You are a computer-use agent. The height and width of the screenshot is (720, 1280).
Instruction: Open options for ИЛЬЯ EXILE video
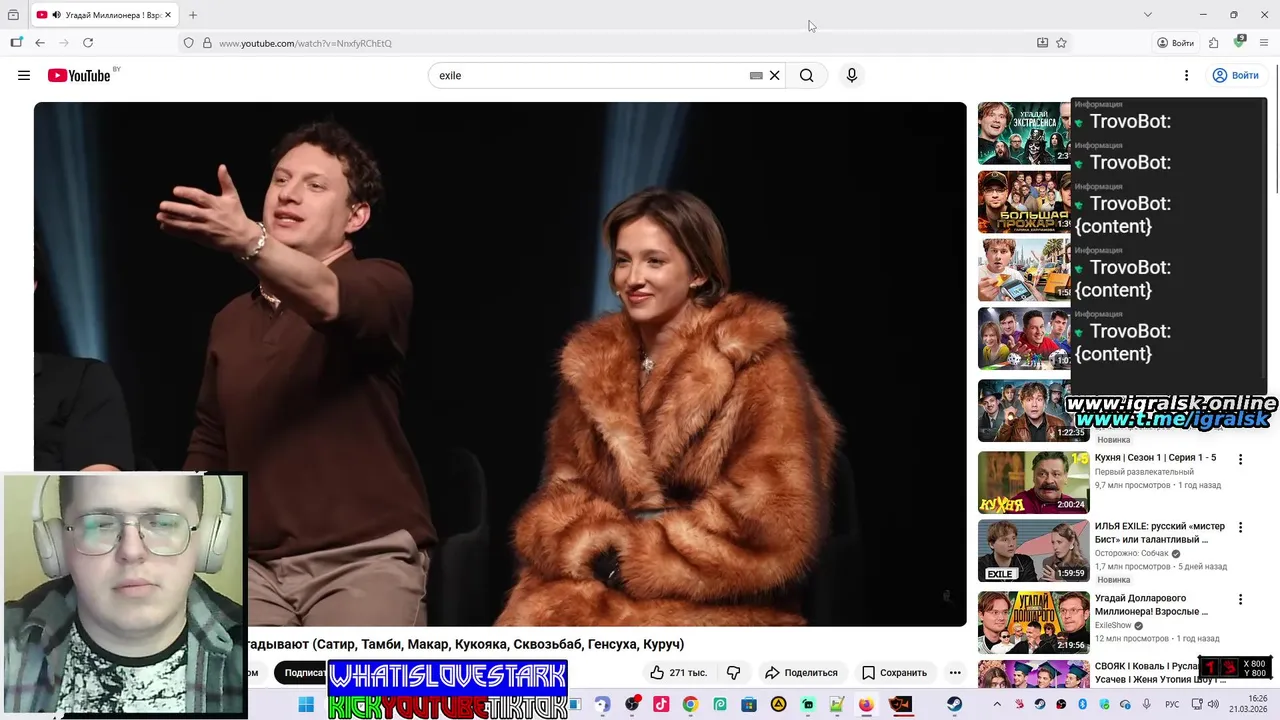(1240, 527)
